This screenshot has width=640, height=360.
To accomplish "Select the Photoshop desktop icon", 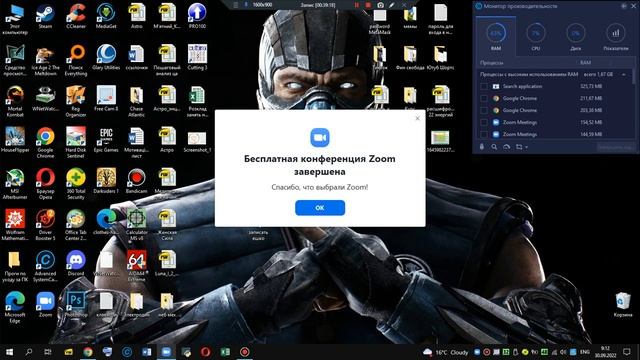I will [x=76, y=304].
